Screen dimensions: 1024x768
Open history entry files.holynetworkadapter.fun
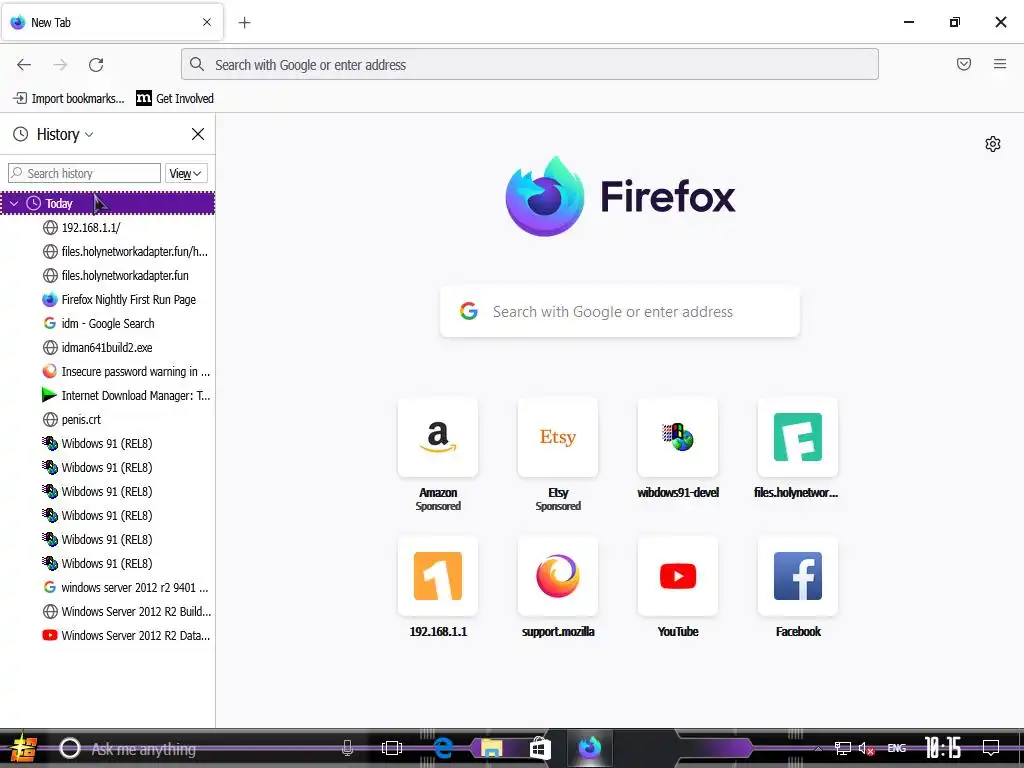pyautogui.click(x=108, y=276)
